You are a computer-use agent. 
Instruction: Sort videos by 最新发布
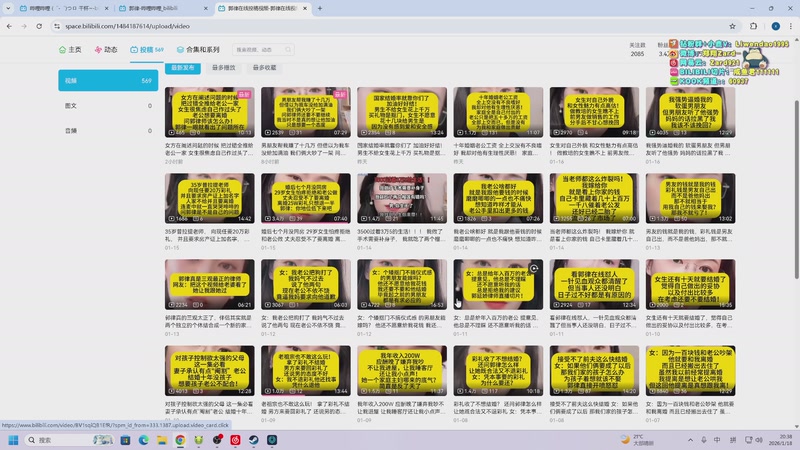(183, 67)
